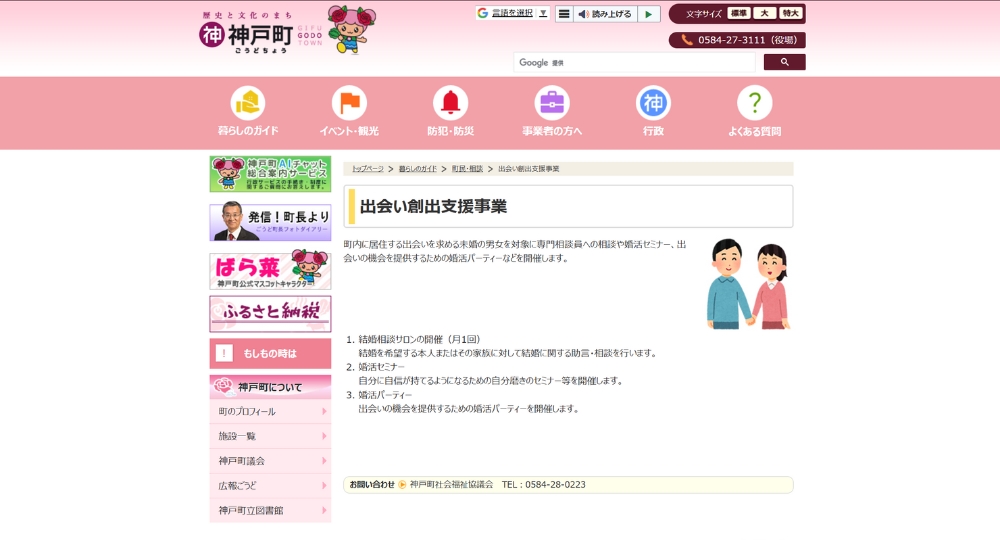
Task: Open the 発信！町長より banner
Action: (x=270, y=222)
